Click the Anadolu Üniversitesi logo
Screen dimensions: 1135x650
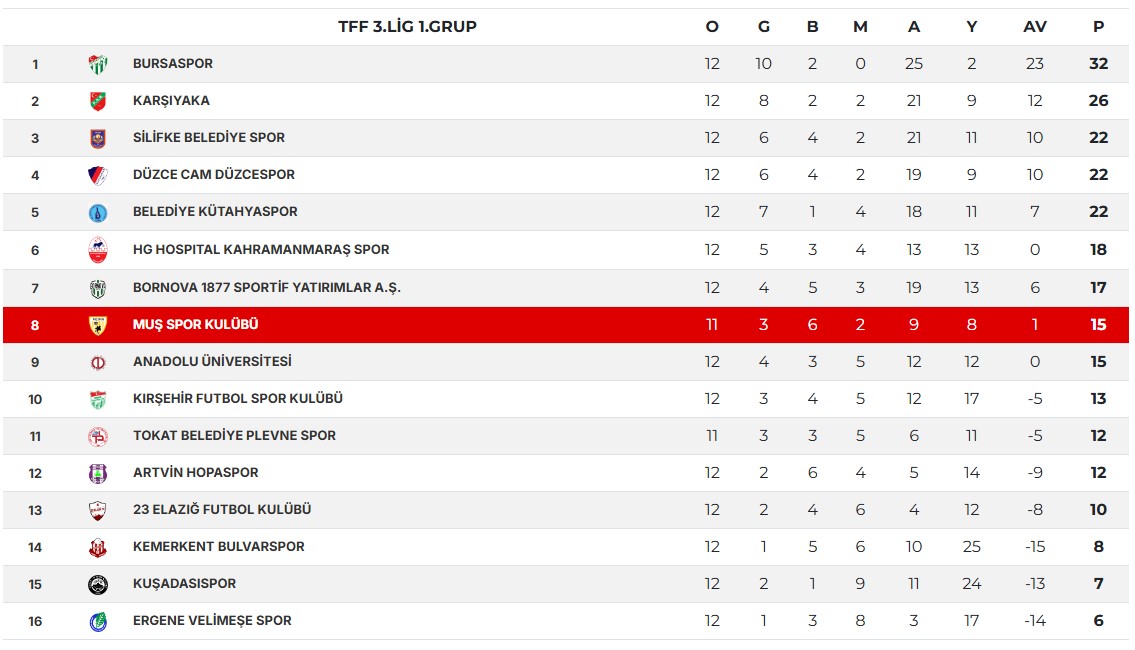coord(98,362)
